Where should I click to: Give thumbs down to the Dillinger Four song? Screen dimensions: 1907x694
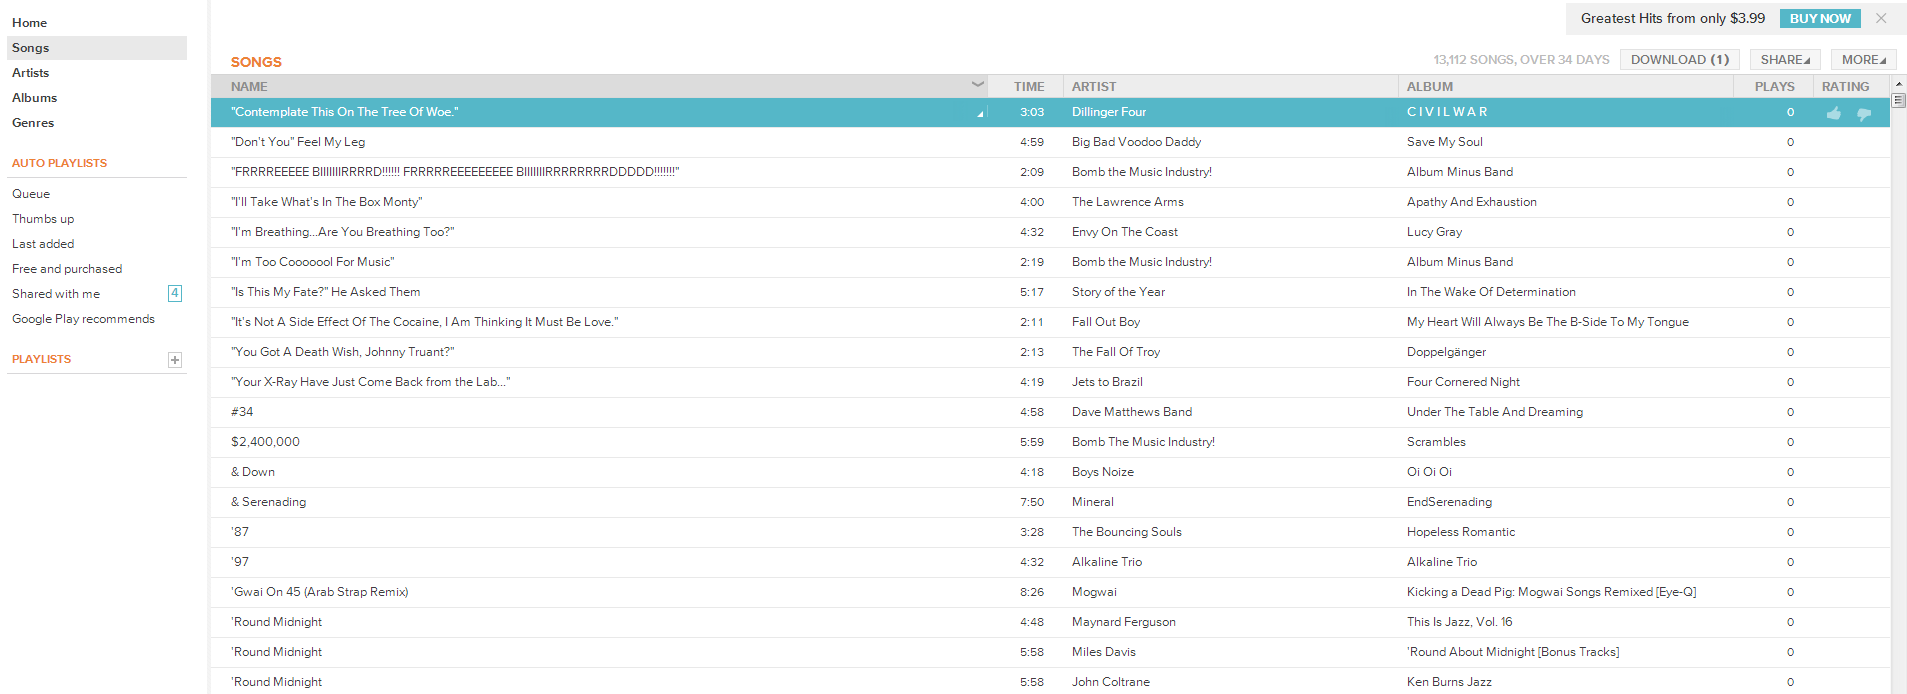pos(1864,114)
